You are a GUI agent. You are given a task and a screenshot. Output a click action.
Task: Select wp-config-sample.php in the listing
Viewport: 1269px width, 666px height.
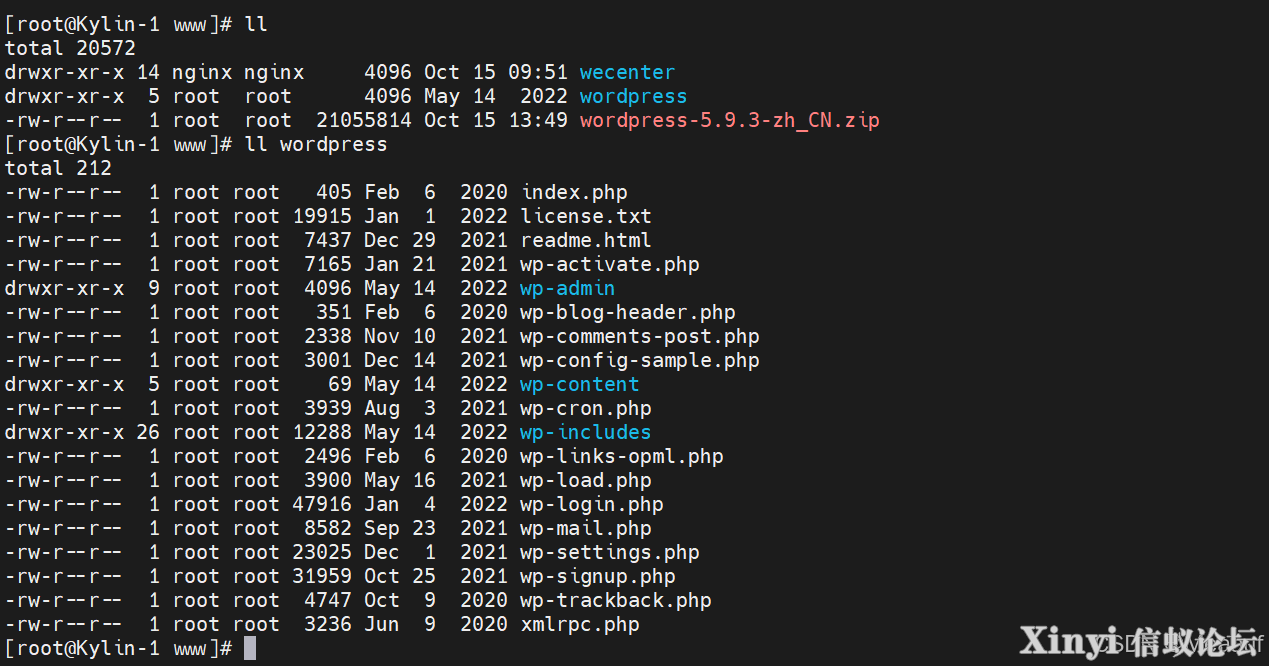click(x=639, y=361)
